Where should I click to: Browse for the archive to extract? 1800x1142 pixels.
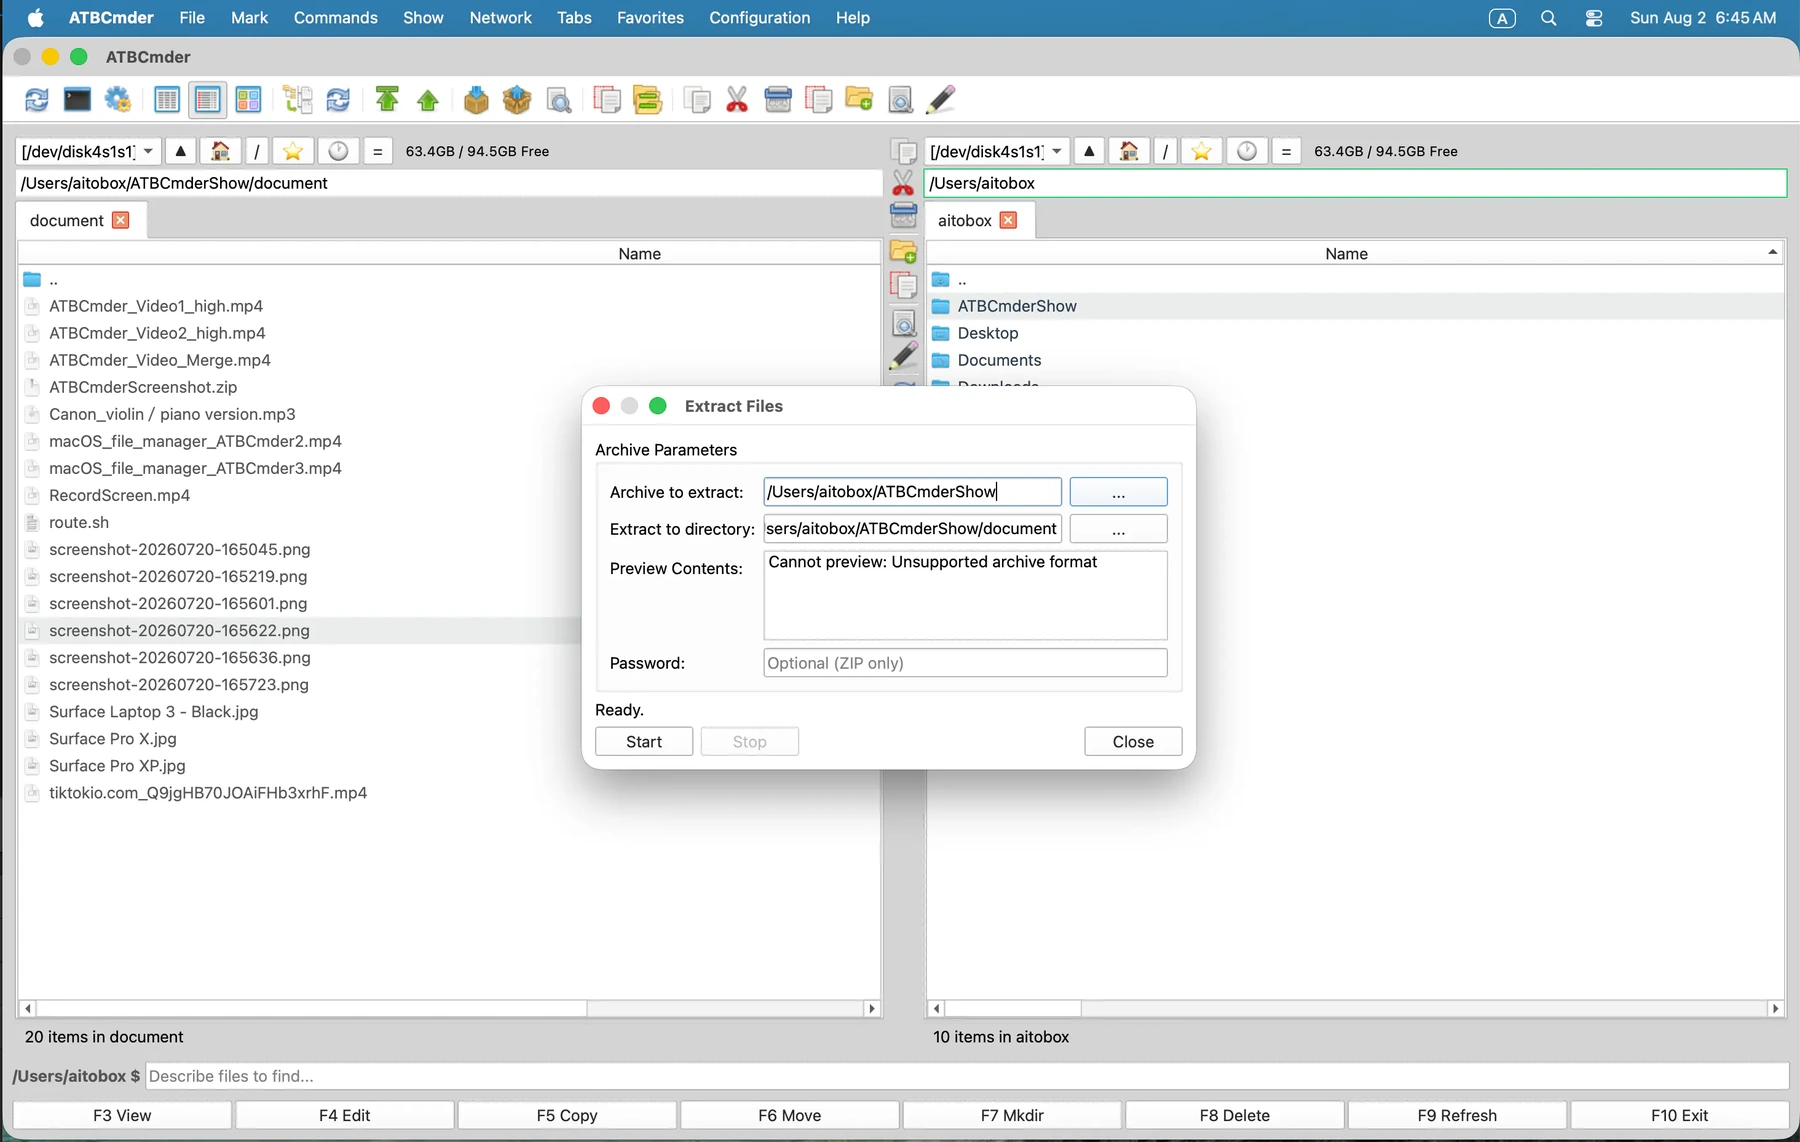[1118, 492]
